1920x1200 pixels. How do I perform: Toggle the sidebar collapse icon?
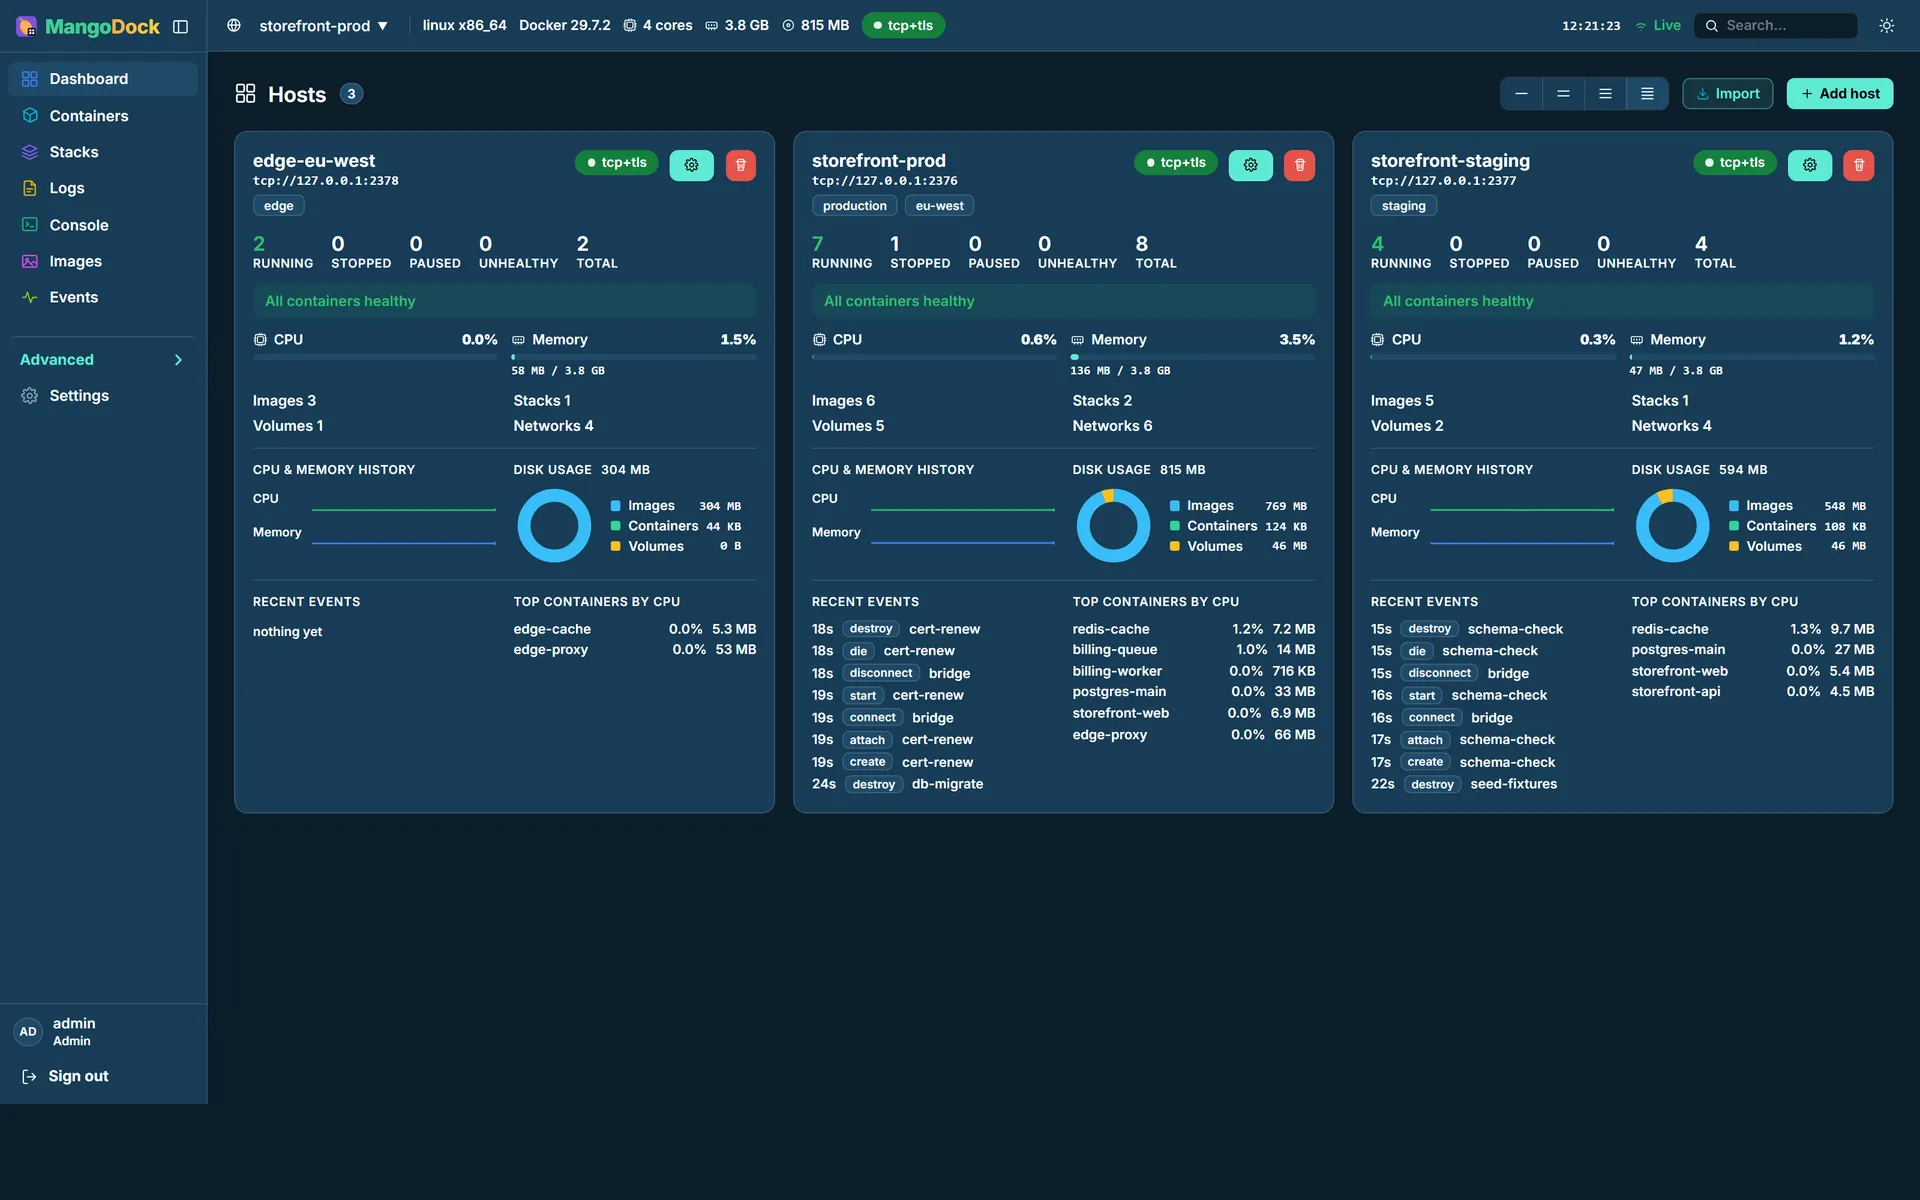tap(180, 26)
